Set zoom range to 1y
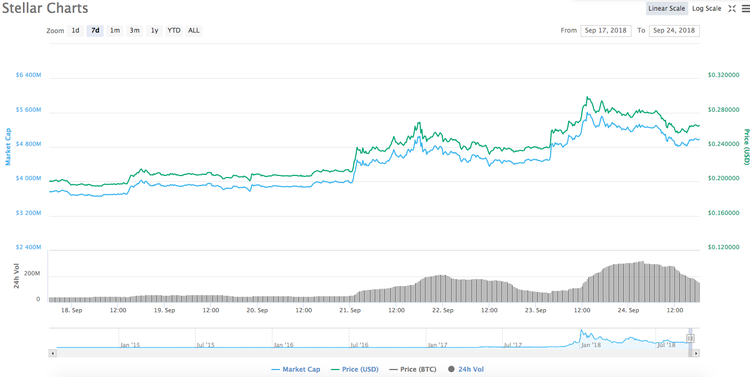Image resolution: width=750 pixels, height=377 pixels. tap(154, 31)
